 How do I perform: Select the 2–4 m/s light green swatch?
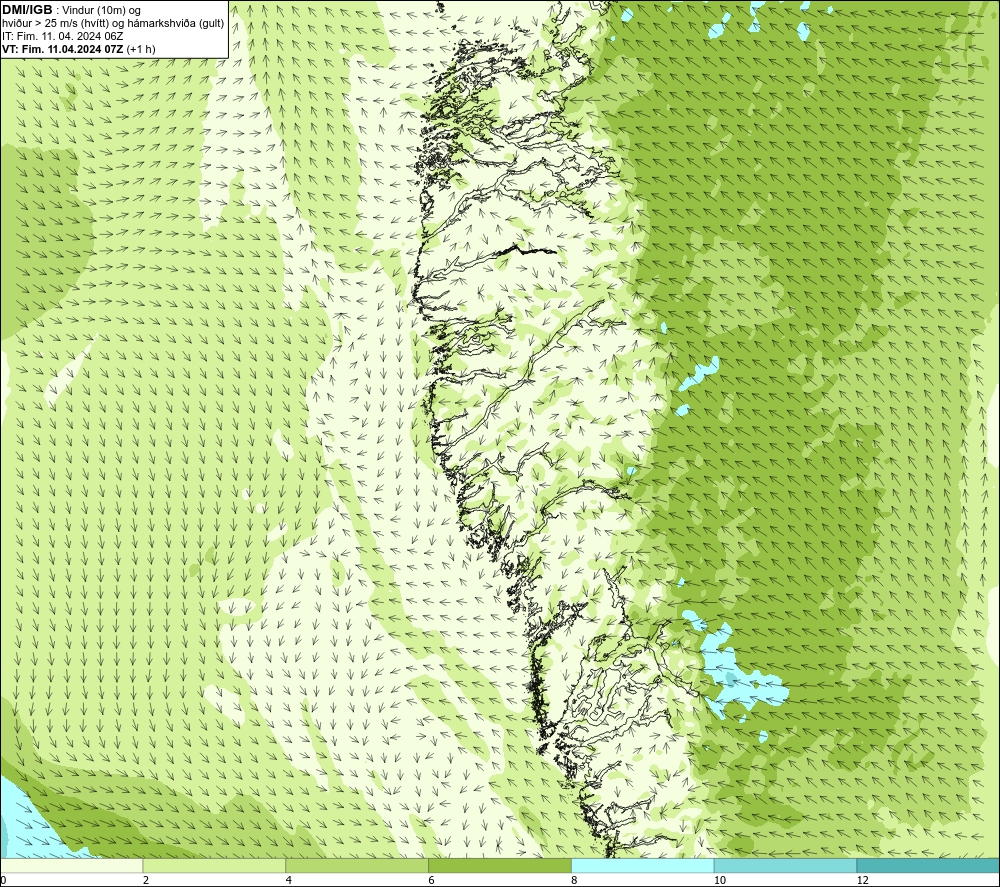point(214,865)
